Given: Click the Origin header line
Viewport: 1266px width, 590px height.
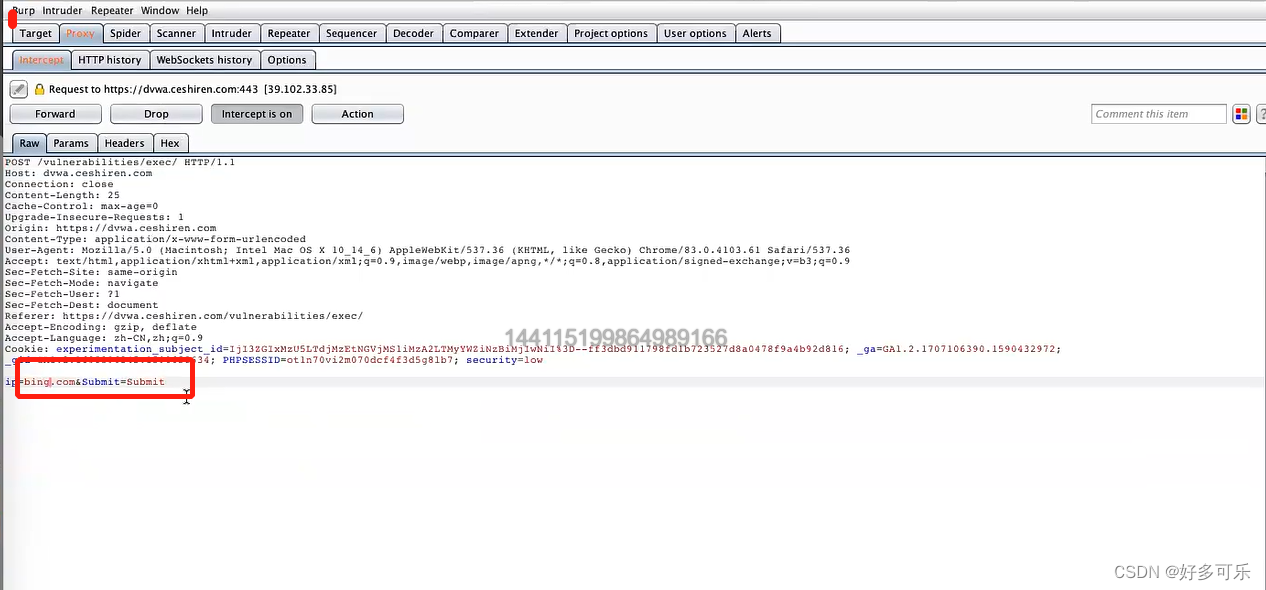Looking at the screenshot, I should 110,228.
